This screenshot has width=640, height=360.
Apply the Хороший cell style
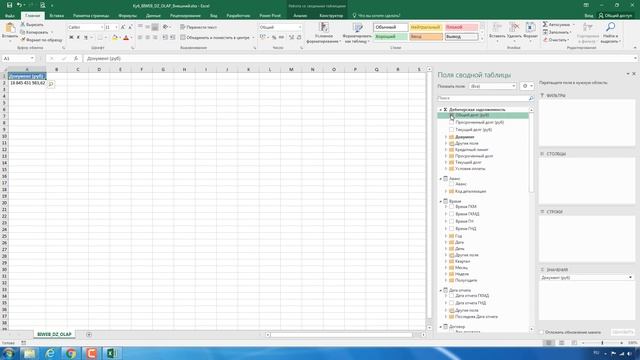pos(391,37)
